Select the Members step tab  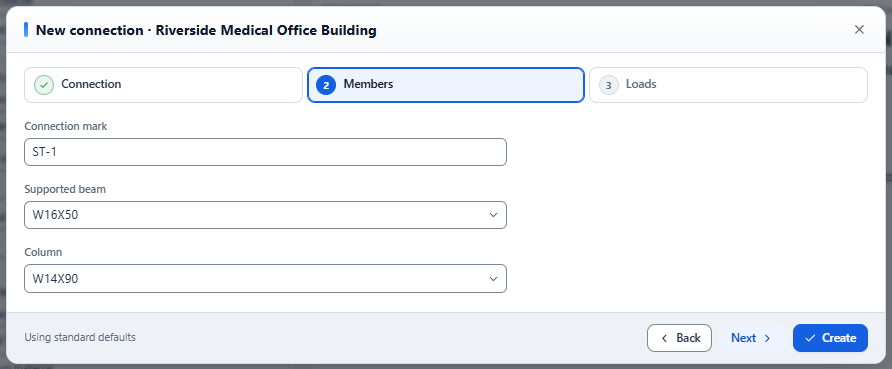446,85
